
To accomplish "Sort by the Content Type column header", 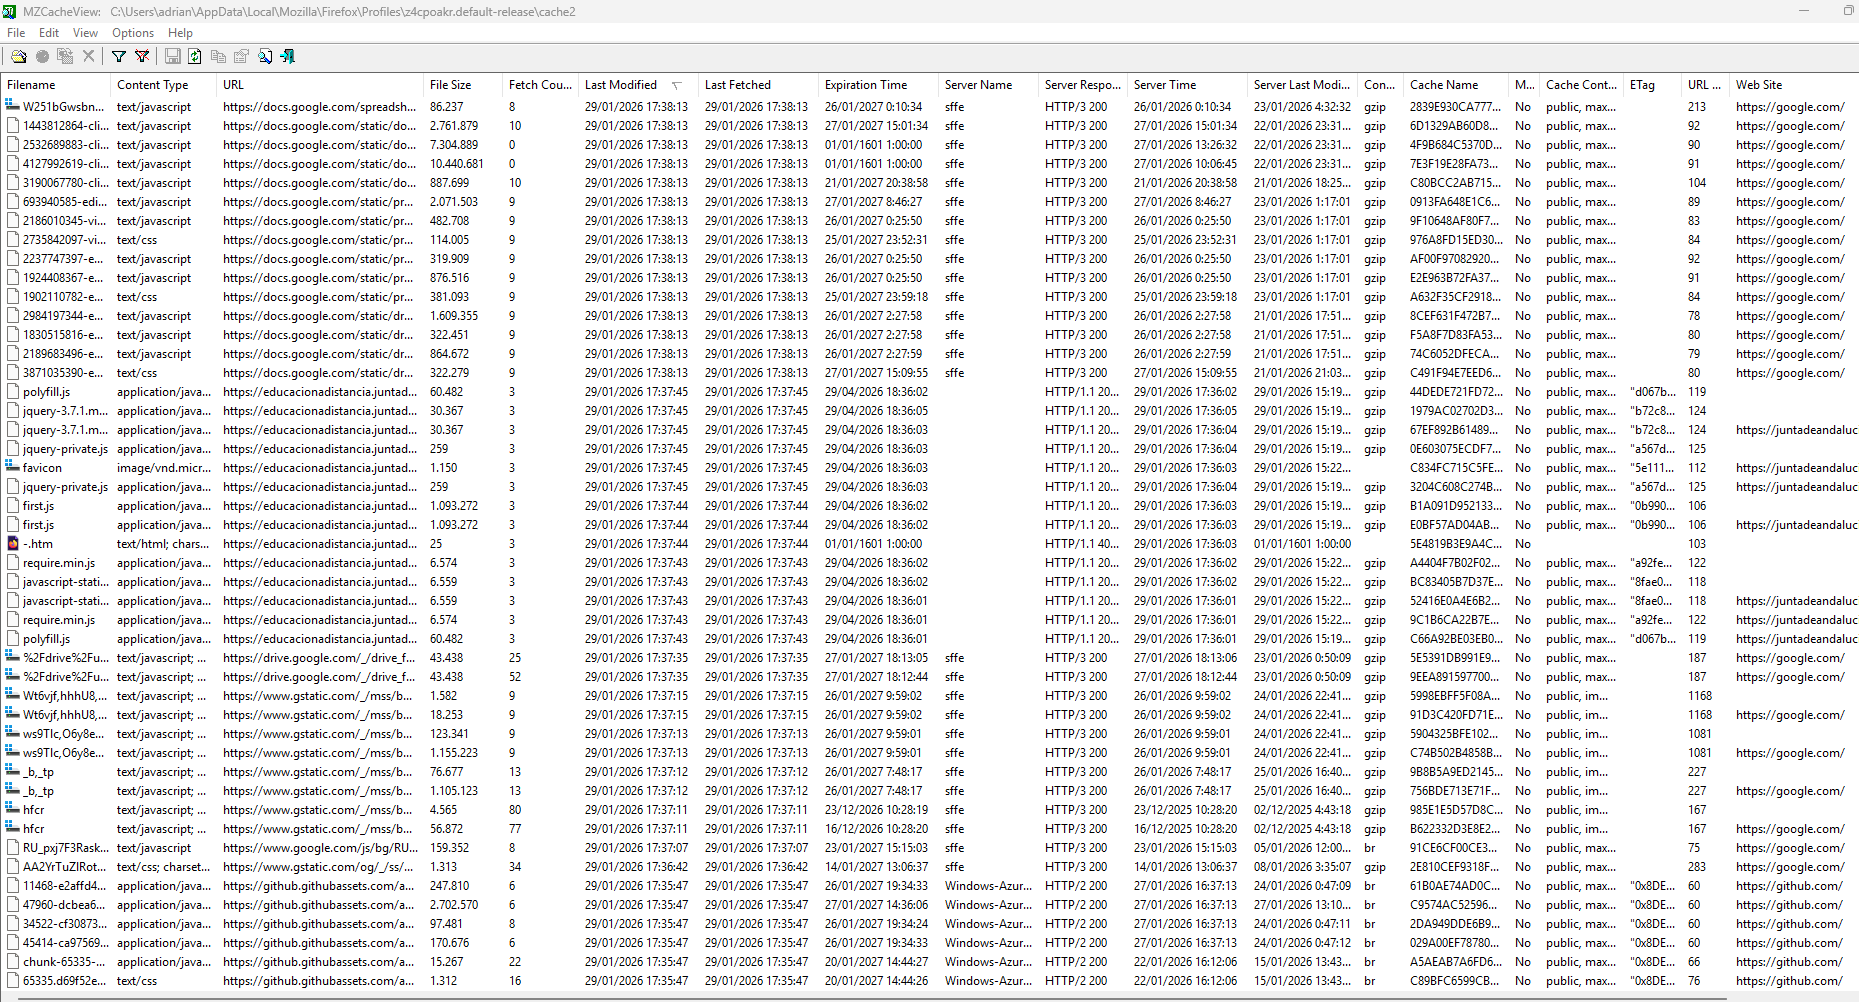I will click(152, 85).
